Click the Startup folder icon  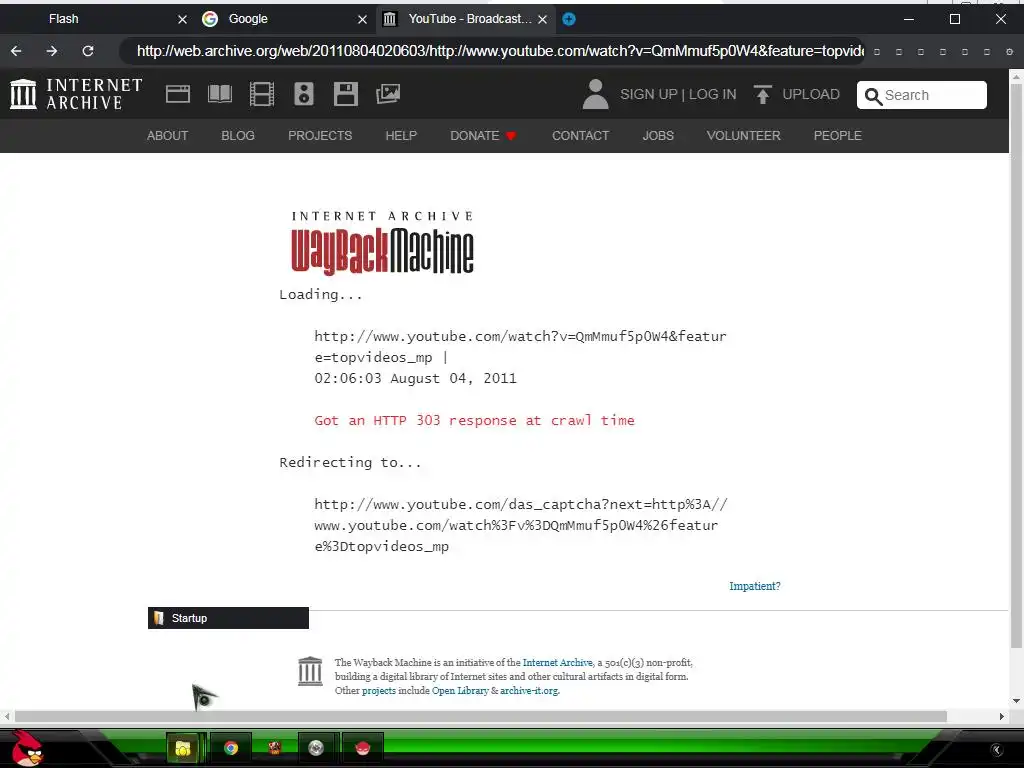click(159, 618)
